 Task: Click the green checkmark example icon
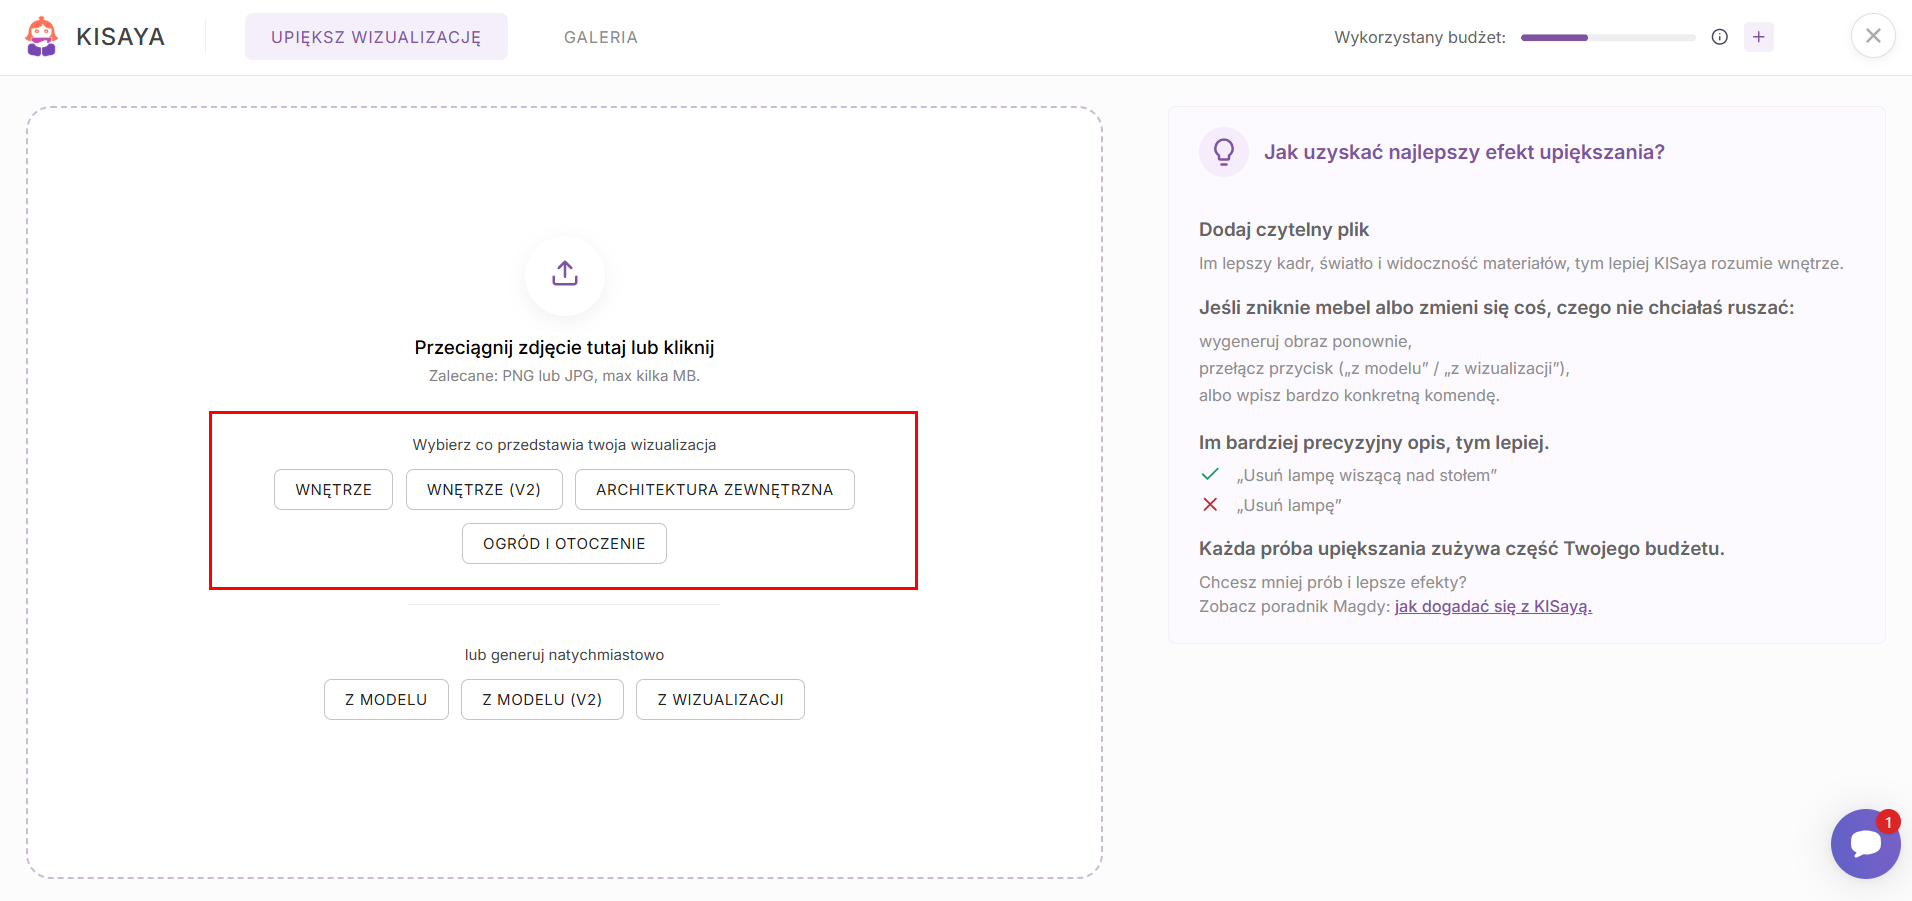coord(1210,474)
